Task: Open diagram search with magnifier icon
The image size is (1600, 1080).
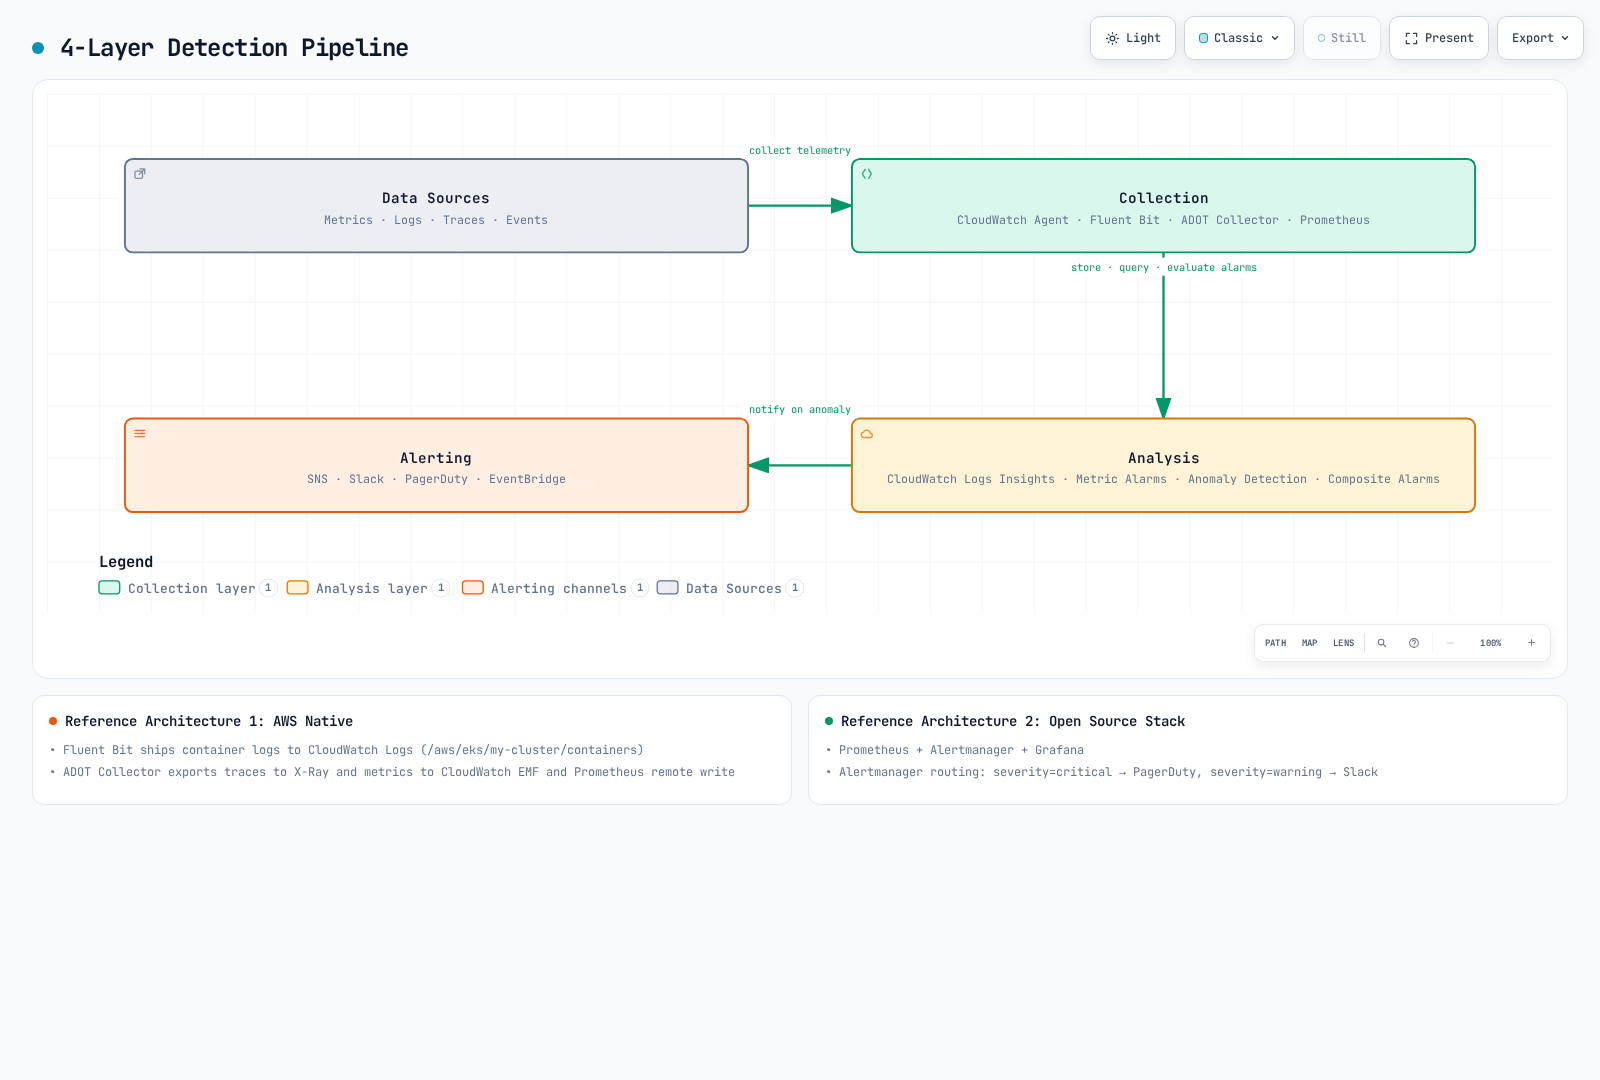Action: click(x=1382, y=643)
